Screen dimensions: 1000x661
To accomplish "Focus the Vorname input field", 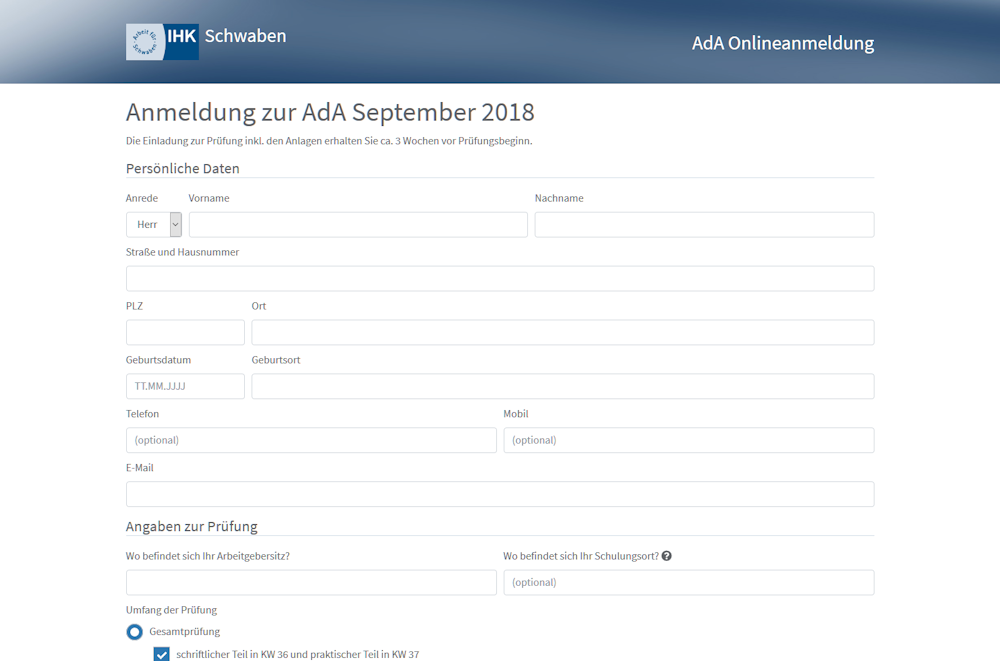I will click(x=358, y=225).
